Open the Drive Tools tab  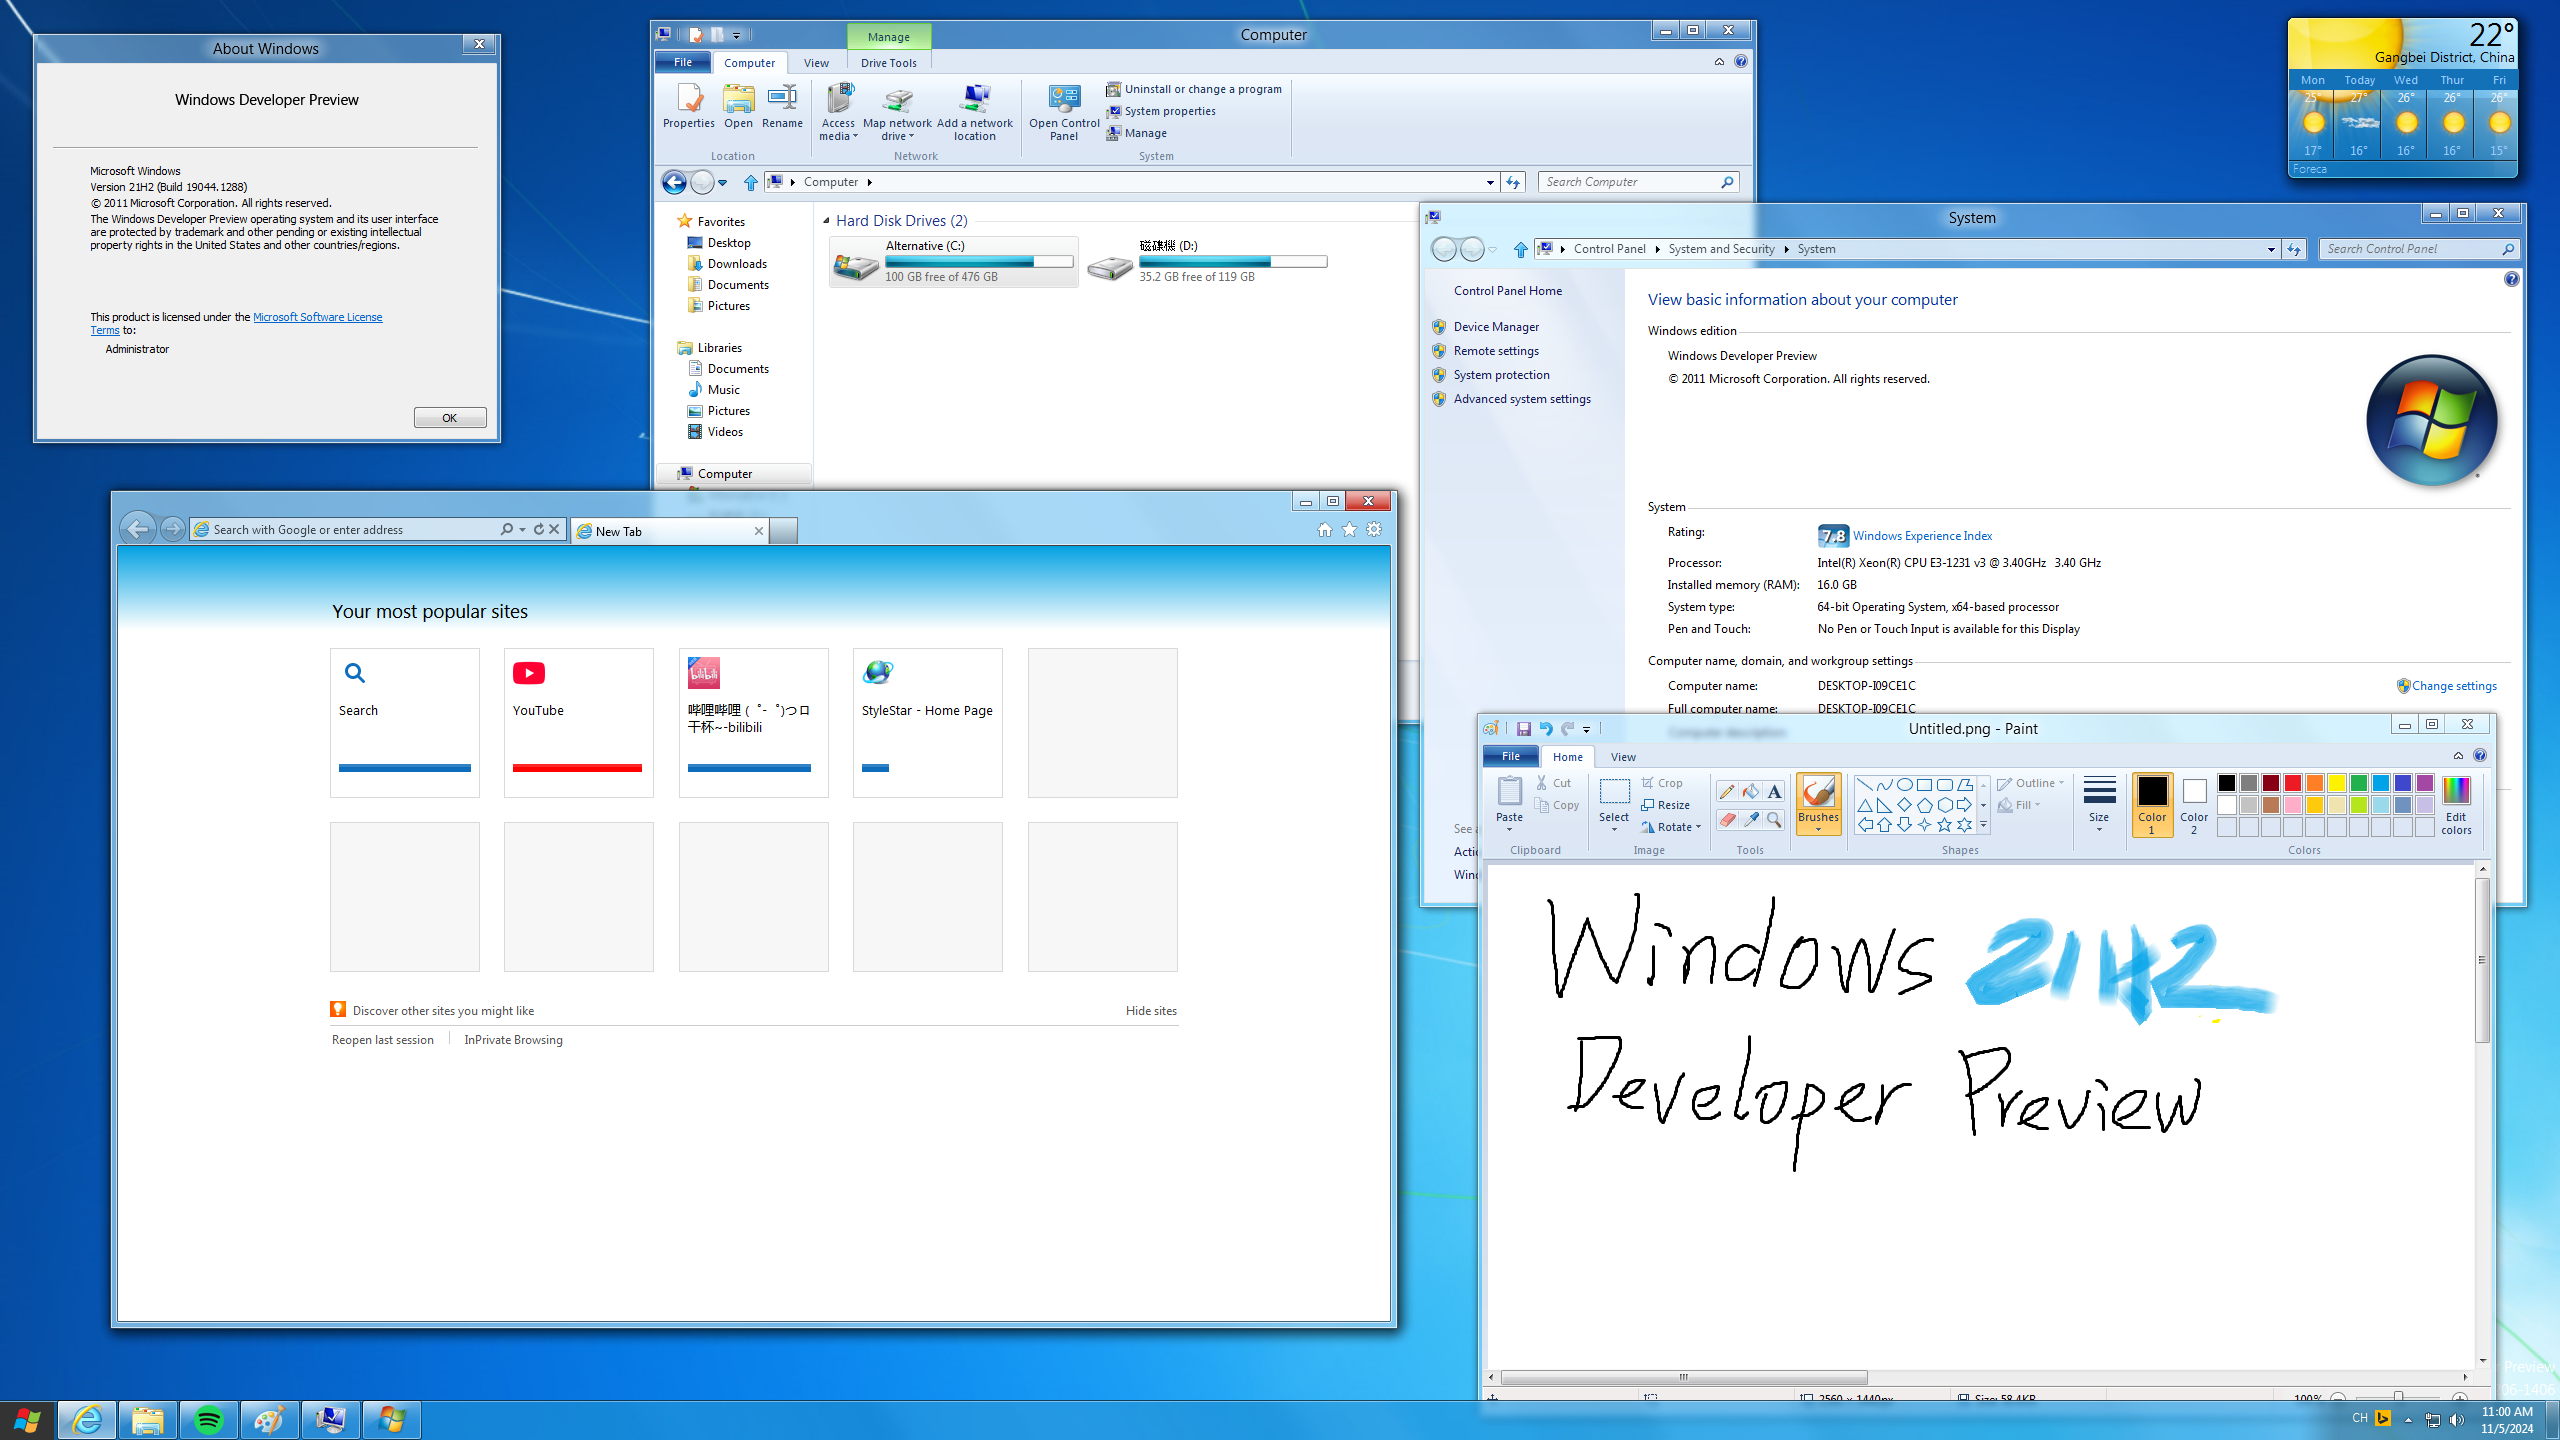tap(888, 63)
